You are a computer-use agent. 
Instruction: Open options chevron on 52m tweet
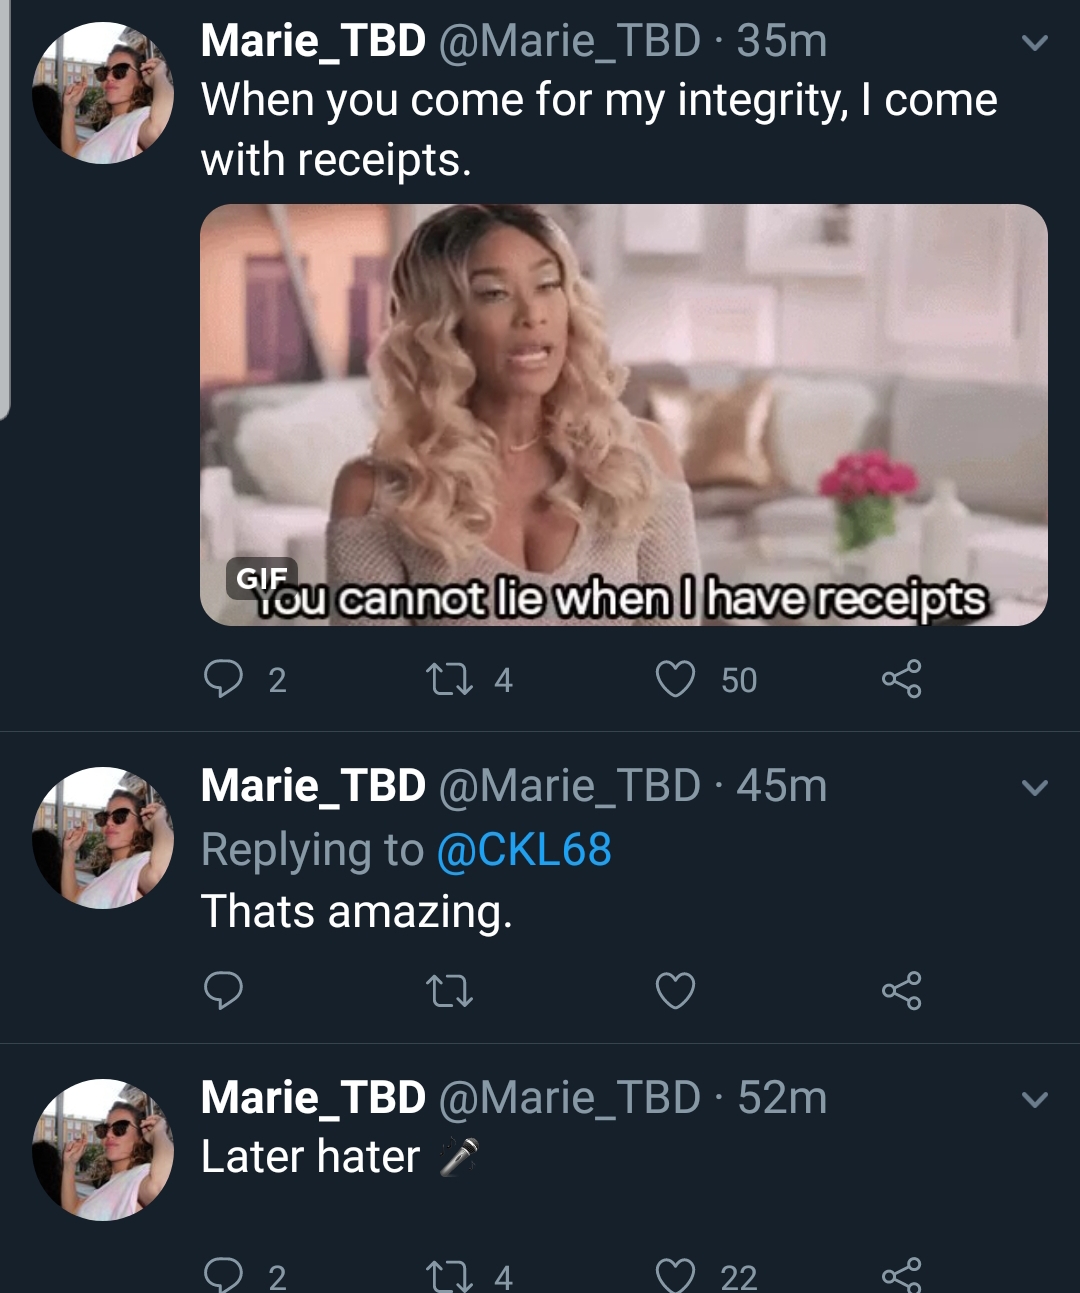1035,1100
